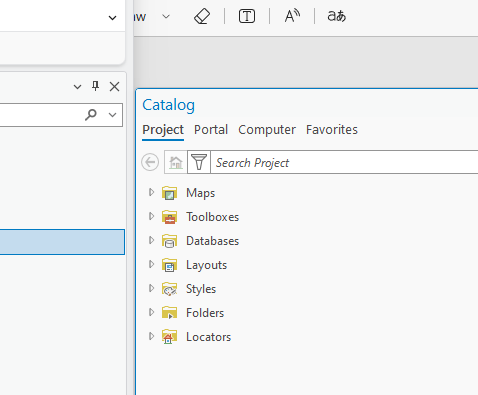The height and width of the screenshot is (395, 478).
Task: Expand the Locators node
Action: click(151, 336)
